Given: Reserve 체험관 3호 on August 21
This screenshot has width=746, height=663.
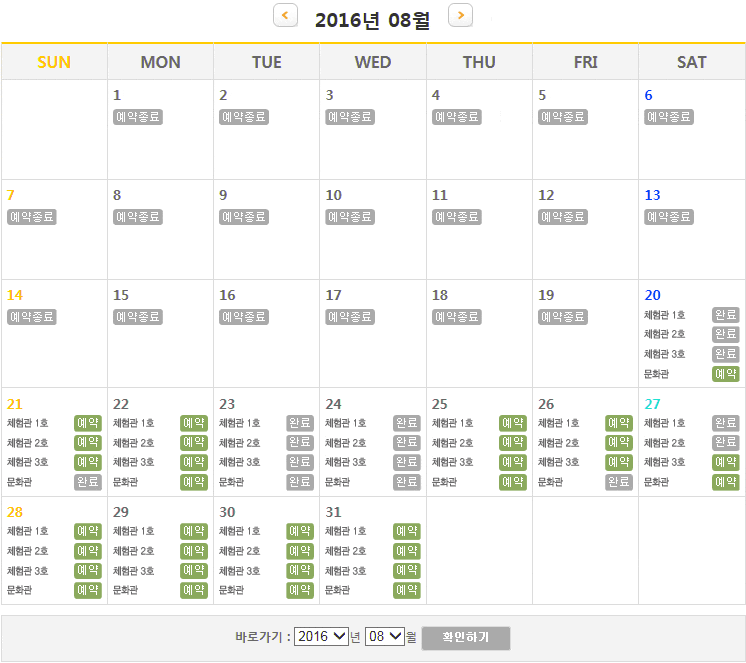Looking at the screenshot, I should coord(88,462).
